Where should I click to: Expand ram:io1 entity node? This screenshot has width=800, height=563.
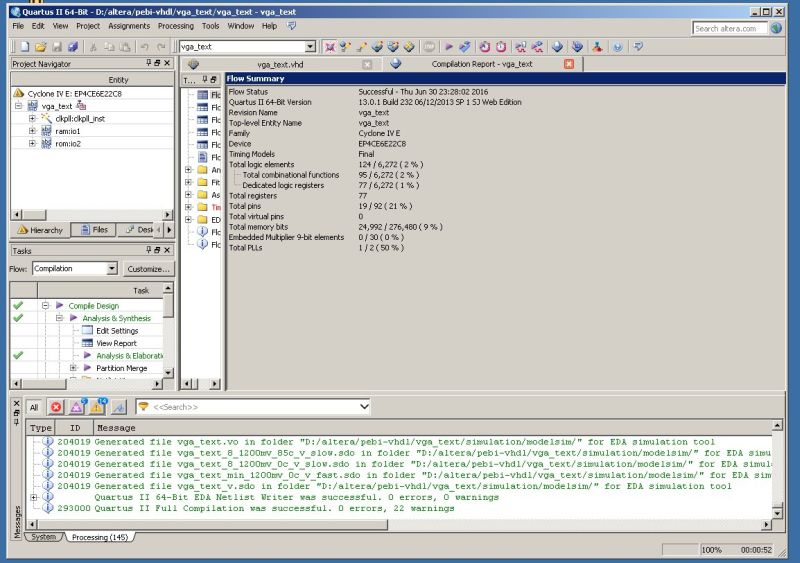(x=32, y=131)
